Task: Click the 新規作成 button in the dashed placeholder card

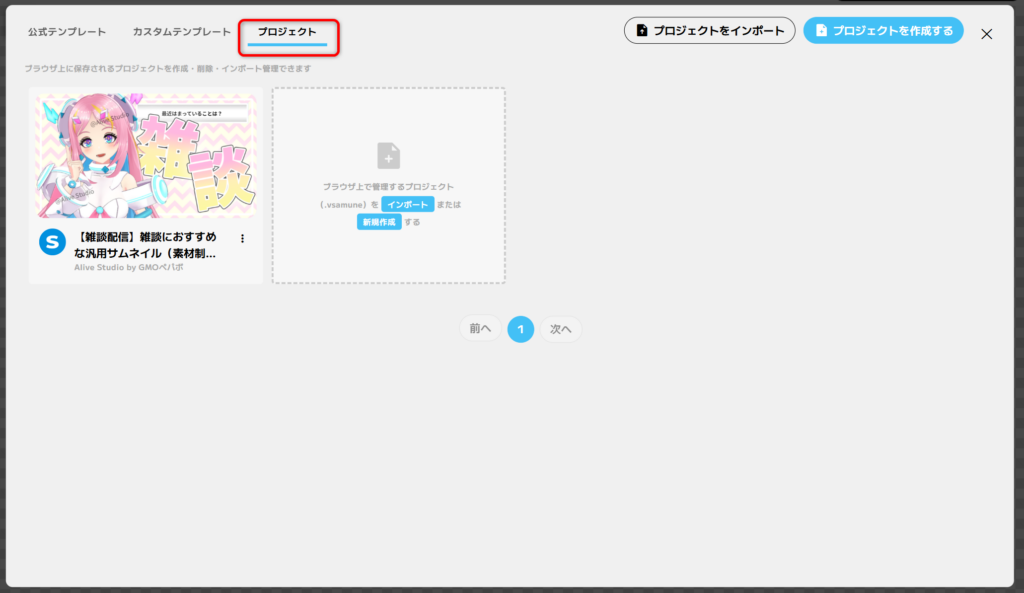Action: click(x=379, y=222)
